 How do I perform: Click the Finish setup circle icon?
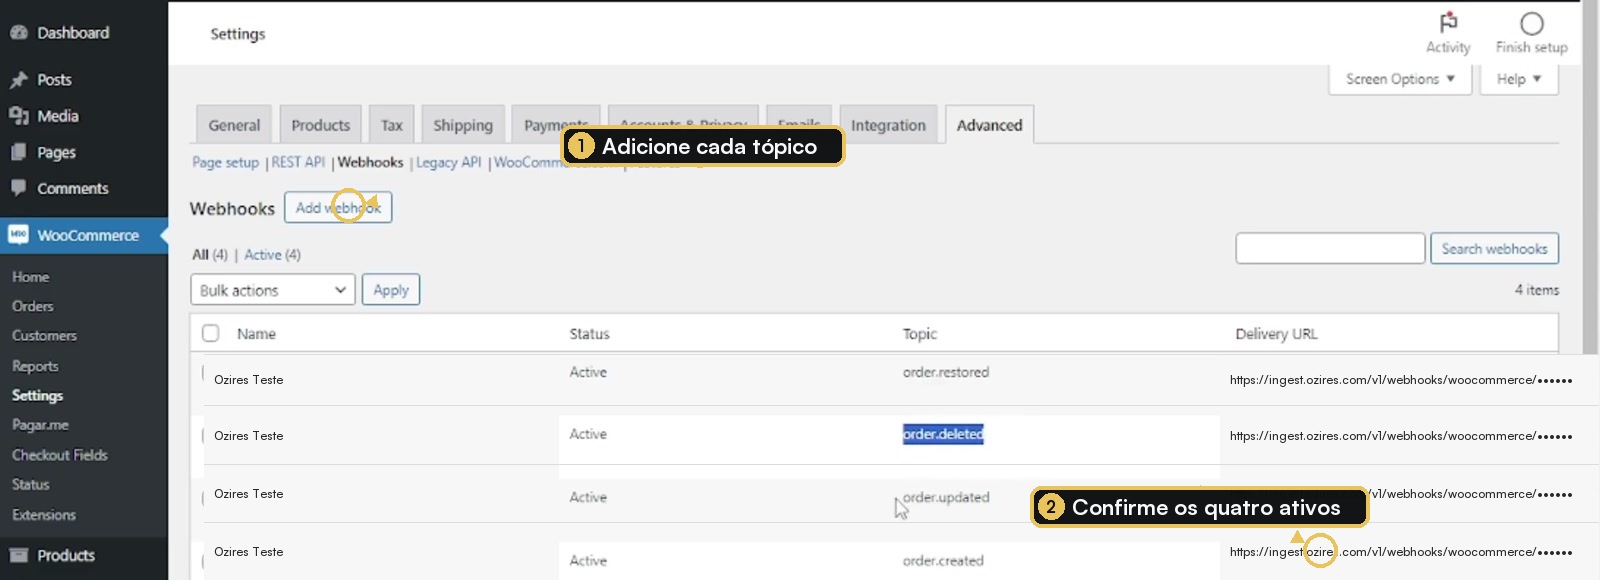[1531, 23]
